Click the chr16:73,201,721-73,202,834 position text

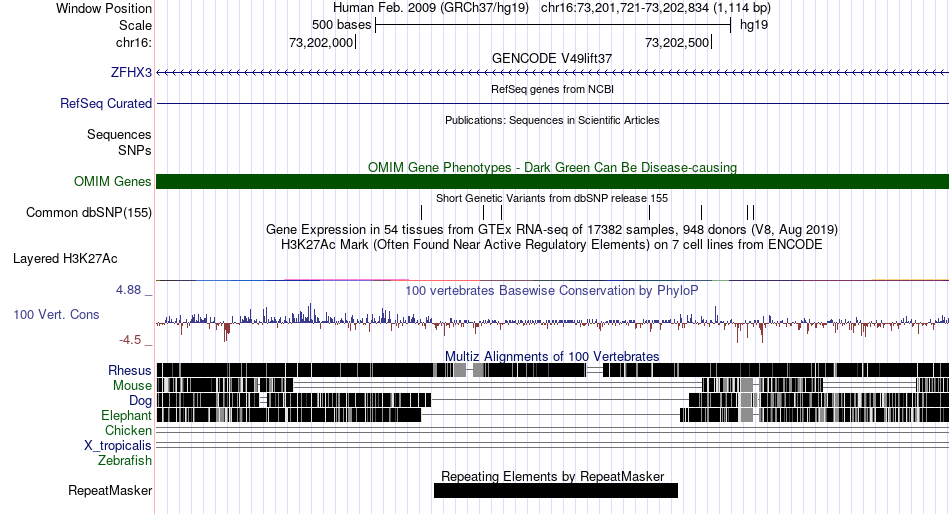point(656,8)
